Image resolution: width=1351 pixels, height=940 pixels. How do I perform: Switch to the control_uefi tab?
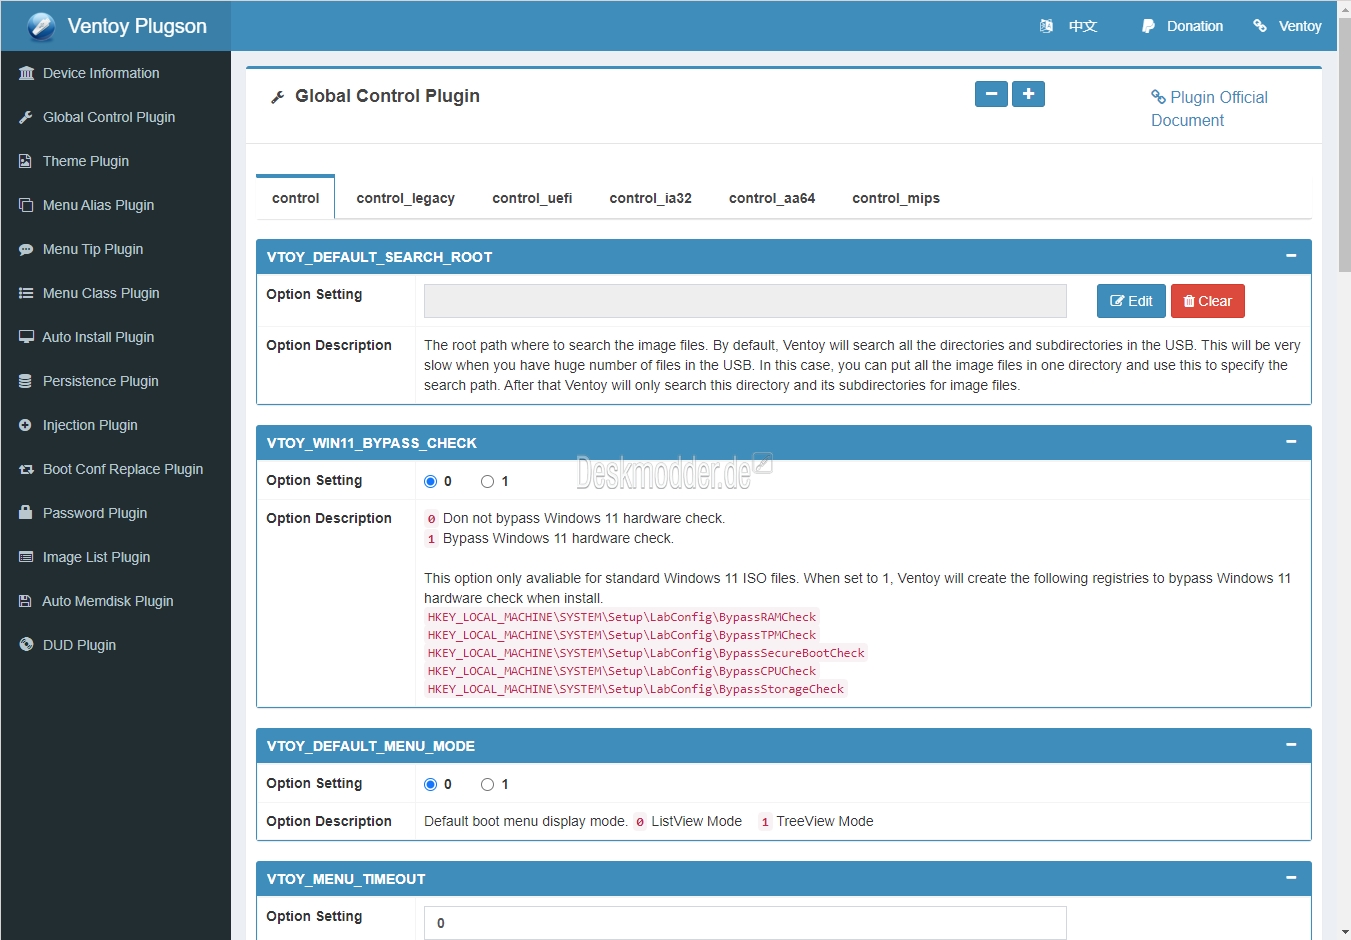tap(532, 198)
